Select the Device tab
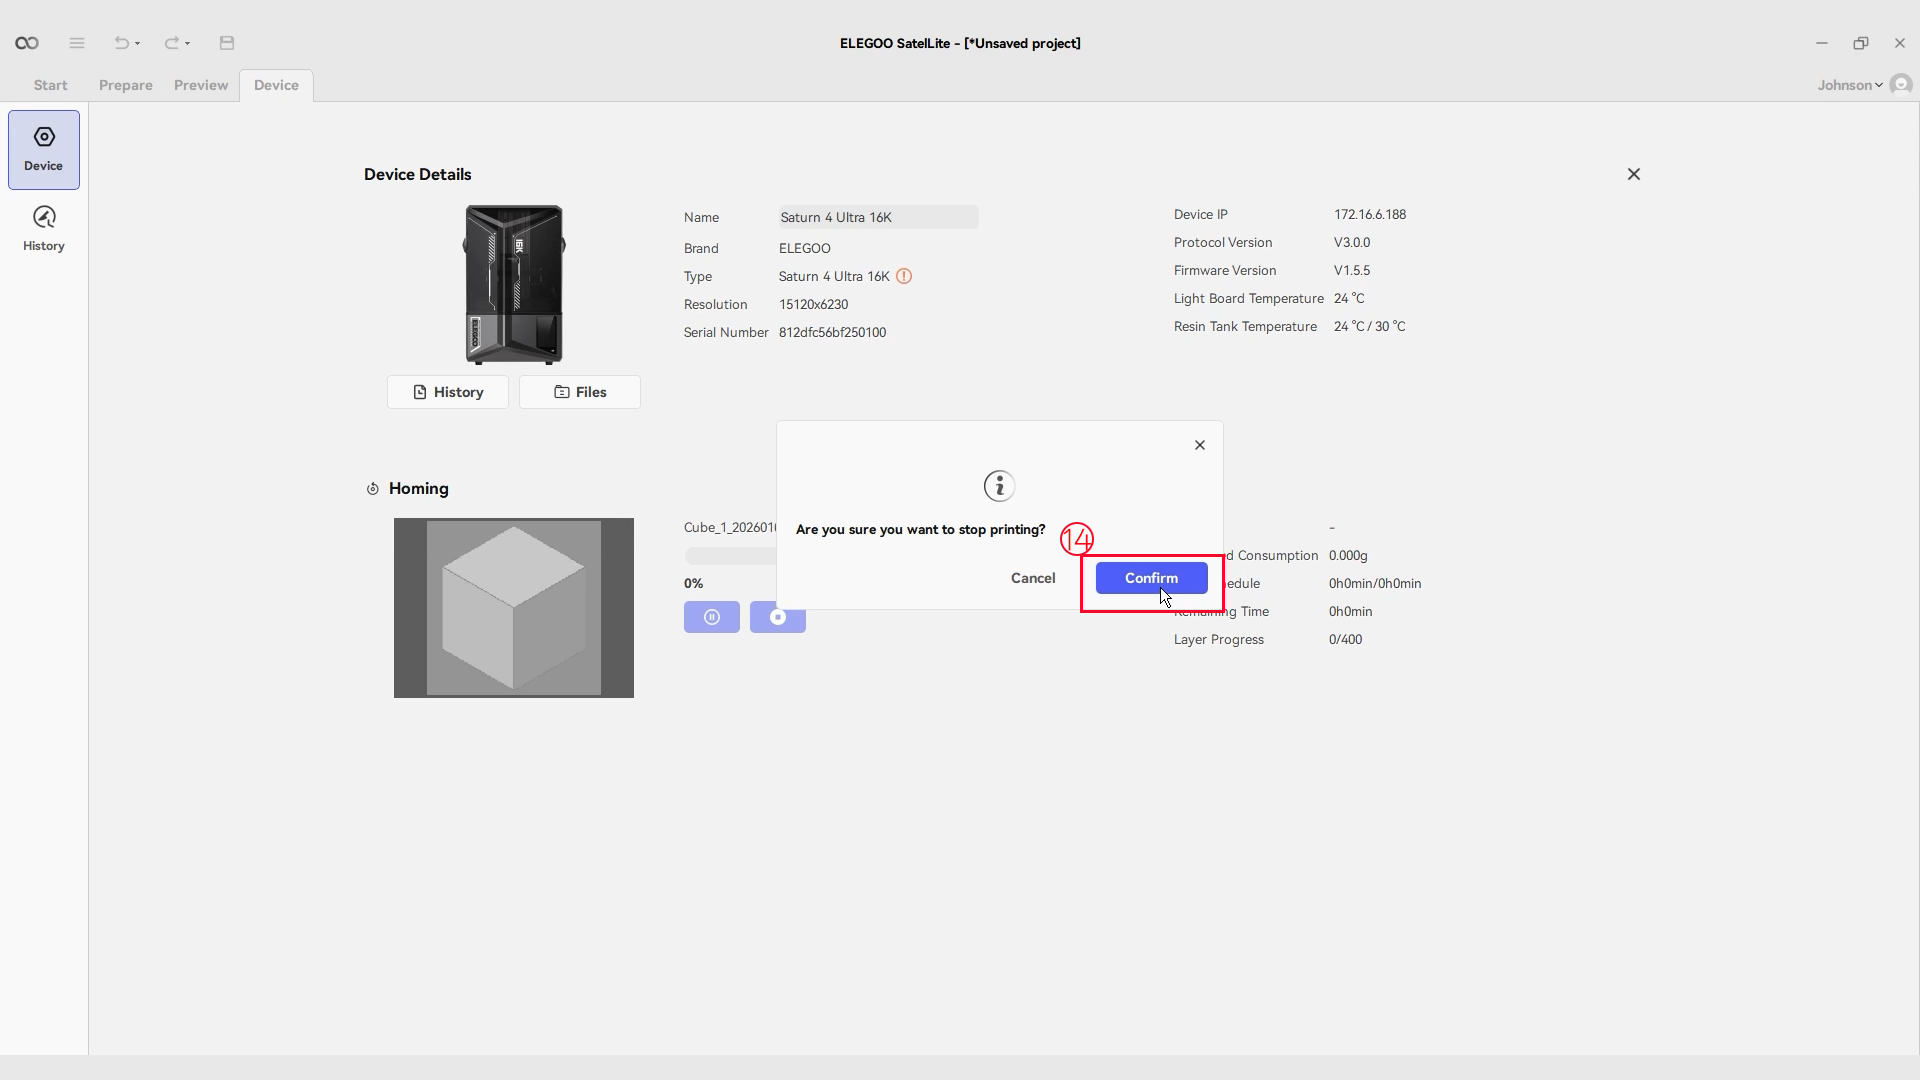Viewport: 1920px width, 1080px height. click(276, 85)
